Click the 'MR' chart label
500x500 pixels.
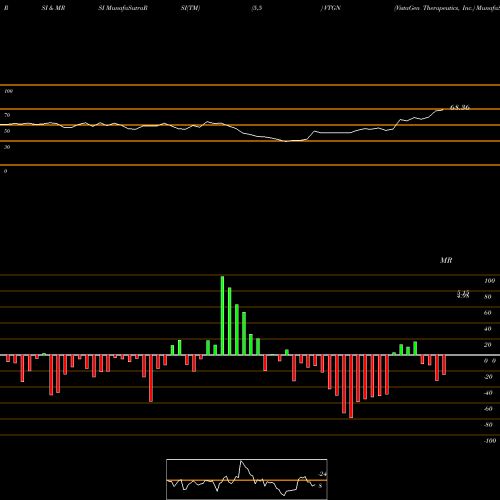click(446, 260)
